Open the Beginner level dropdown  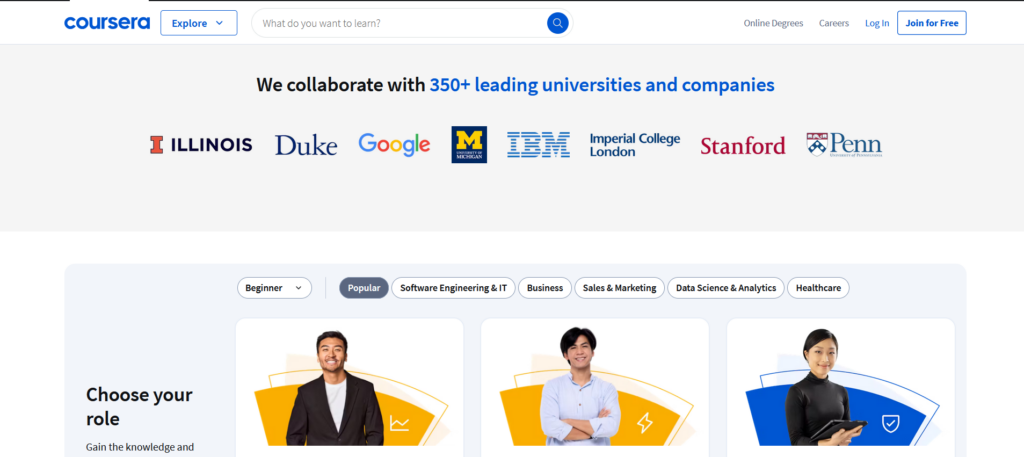(274, 288)
